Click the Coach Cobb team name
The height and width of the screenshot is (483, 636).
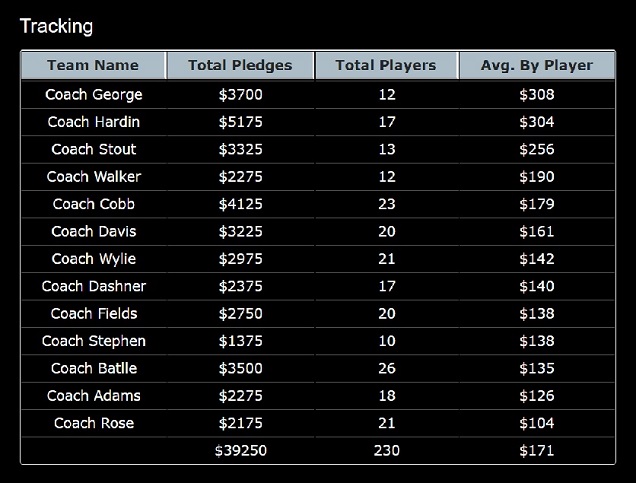coord(94,204)
